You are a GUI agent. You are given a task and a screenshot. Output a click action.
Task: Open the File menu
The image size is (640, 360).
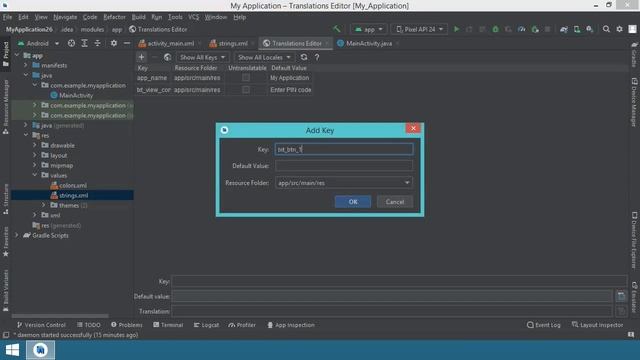tap(7, 17)
